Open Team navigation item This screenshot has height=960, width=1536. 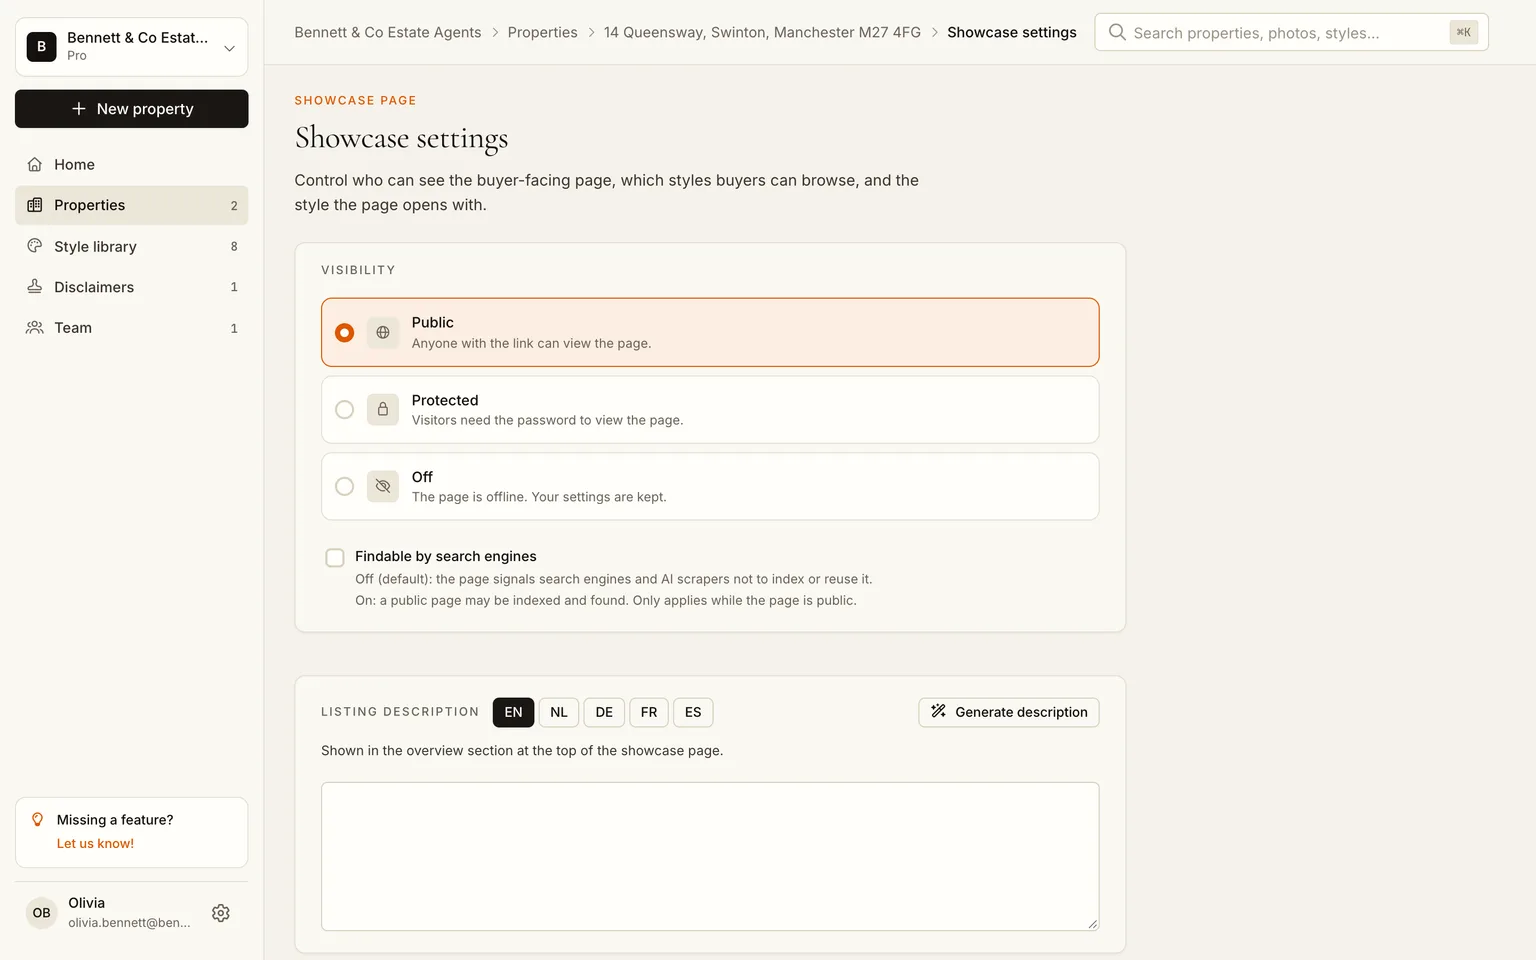(132, 328)
